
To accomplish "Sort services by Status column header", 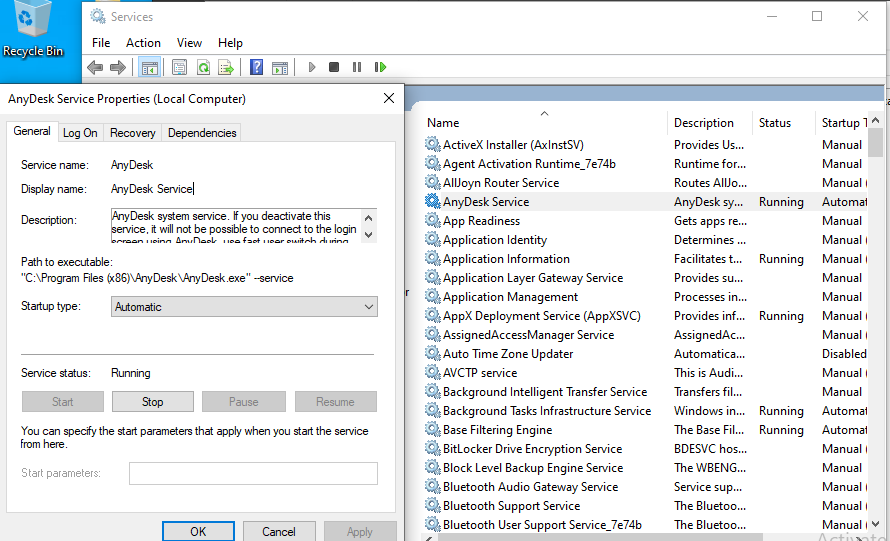I will pos(783,123).
